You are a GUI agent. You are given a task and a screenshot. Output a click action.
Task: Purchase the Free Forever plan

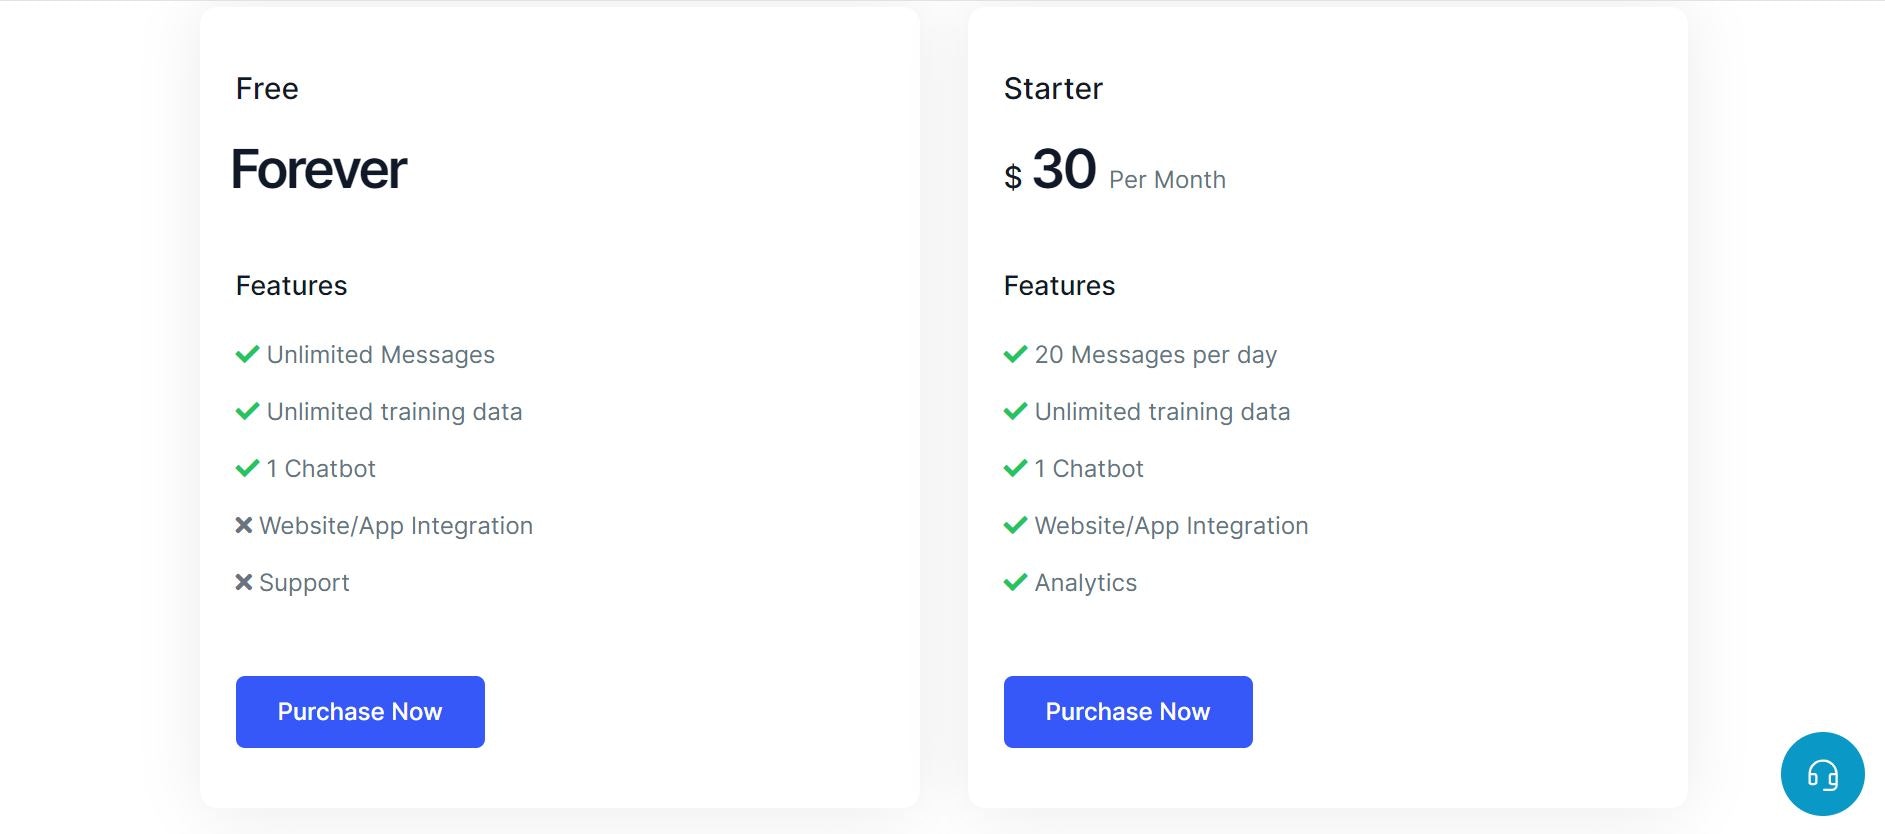[x=360, y=712]
